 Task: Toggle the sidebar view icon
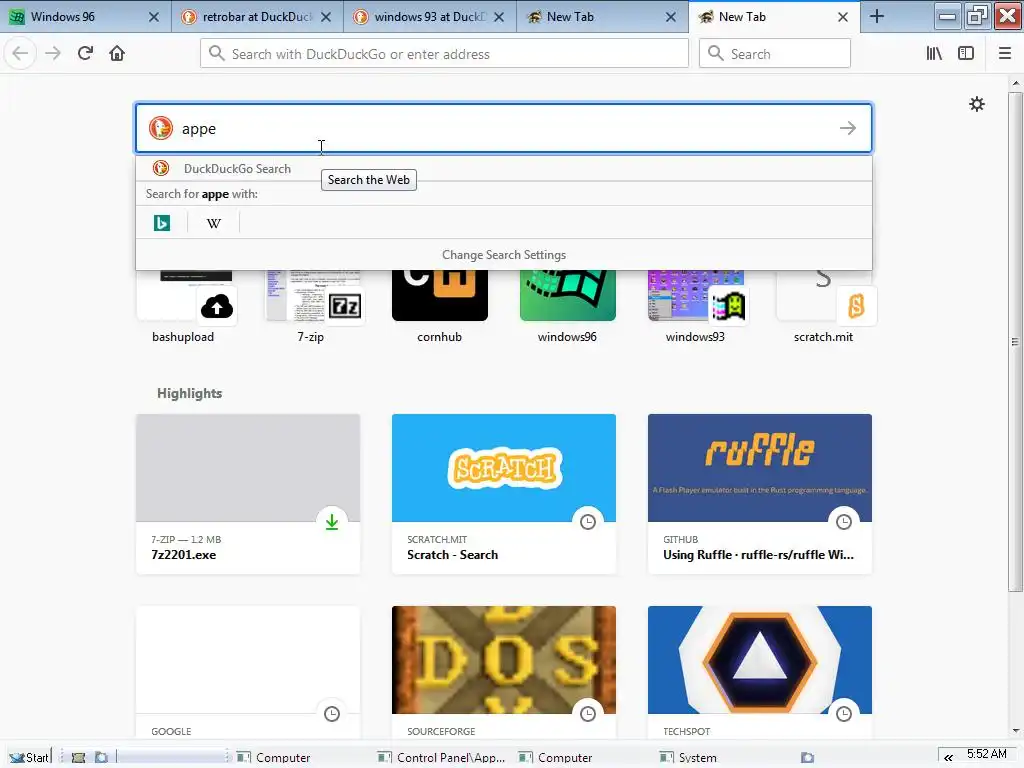[x=966, y=54]
